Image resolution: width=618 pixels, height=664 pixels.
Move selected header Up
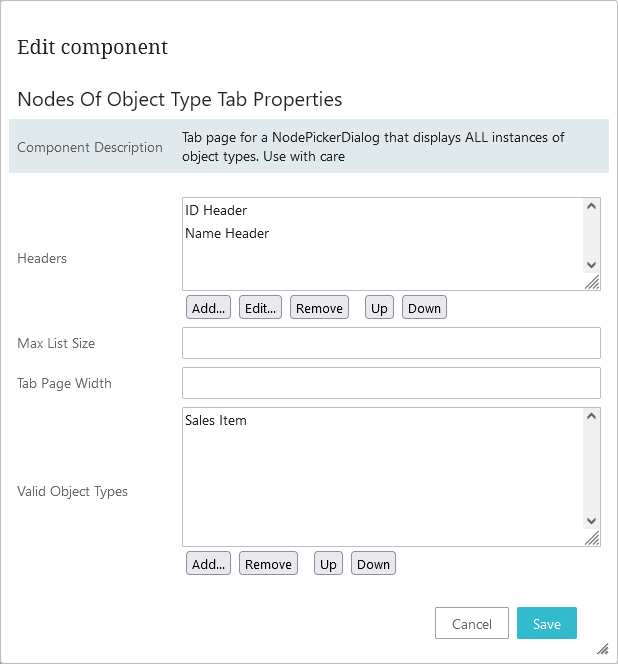tap(379, 308)
